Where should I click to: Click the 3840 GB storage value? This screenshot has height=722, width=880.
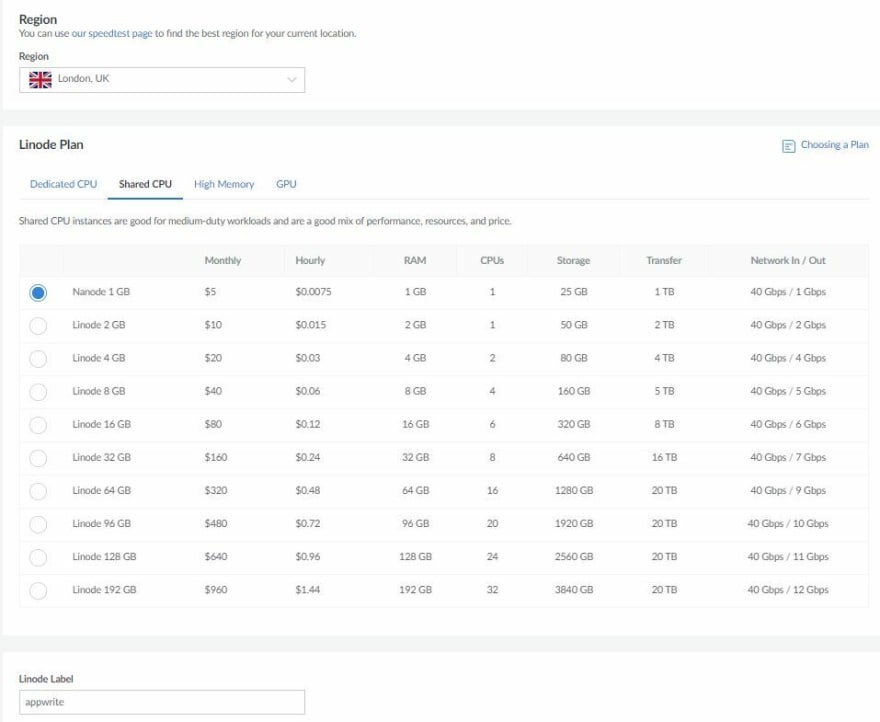tap(574, 590)
